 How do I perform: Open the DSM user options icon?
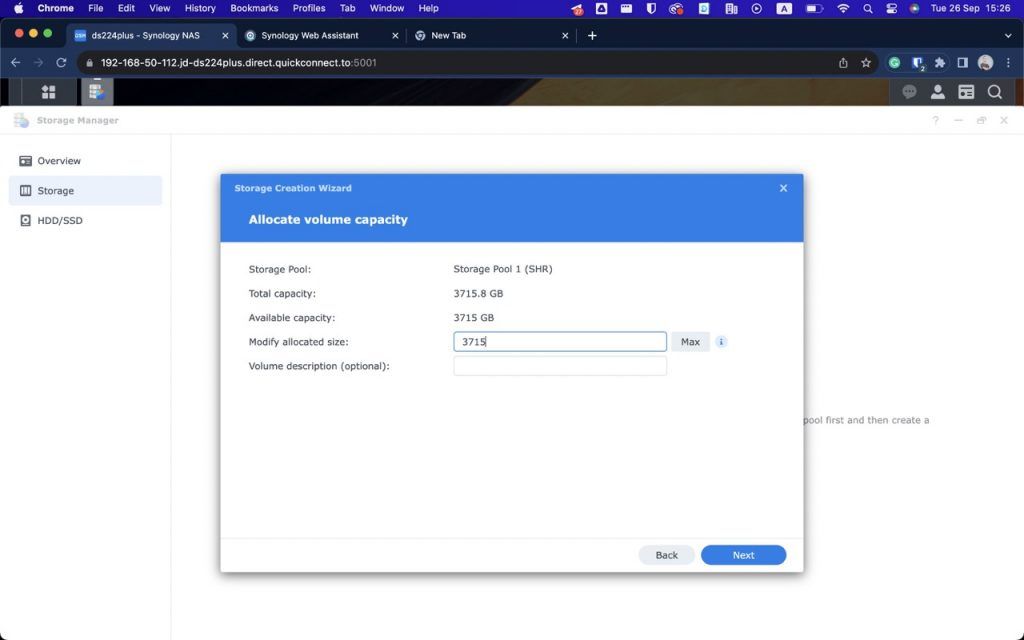coord(938,92)
